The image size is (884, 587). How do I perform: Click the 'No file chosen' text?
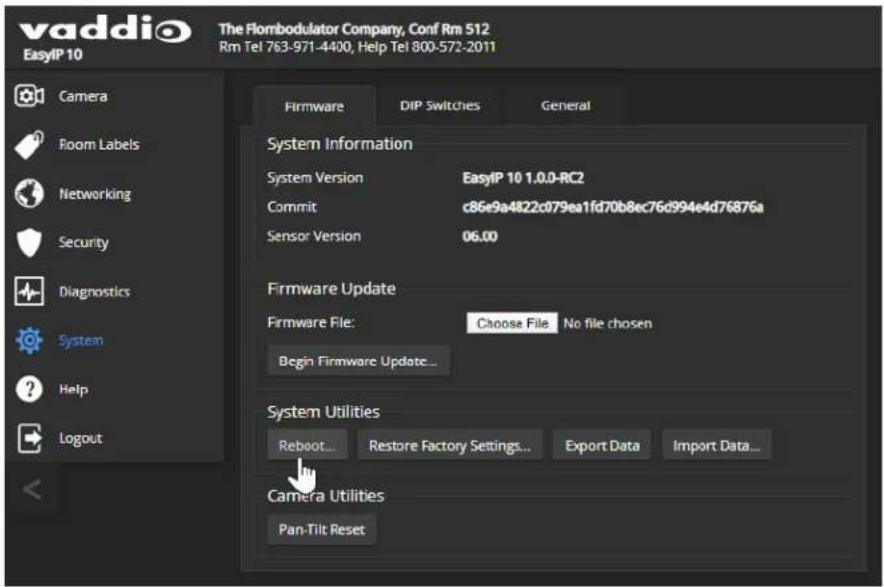[x=608, y=324]
